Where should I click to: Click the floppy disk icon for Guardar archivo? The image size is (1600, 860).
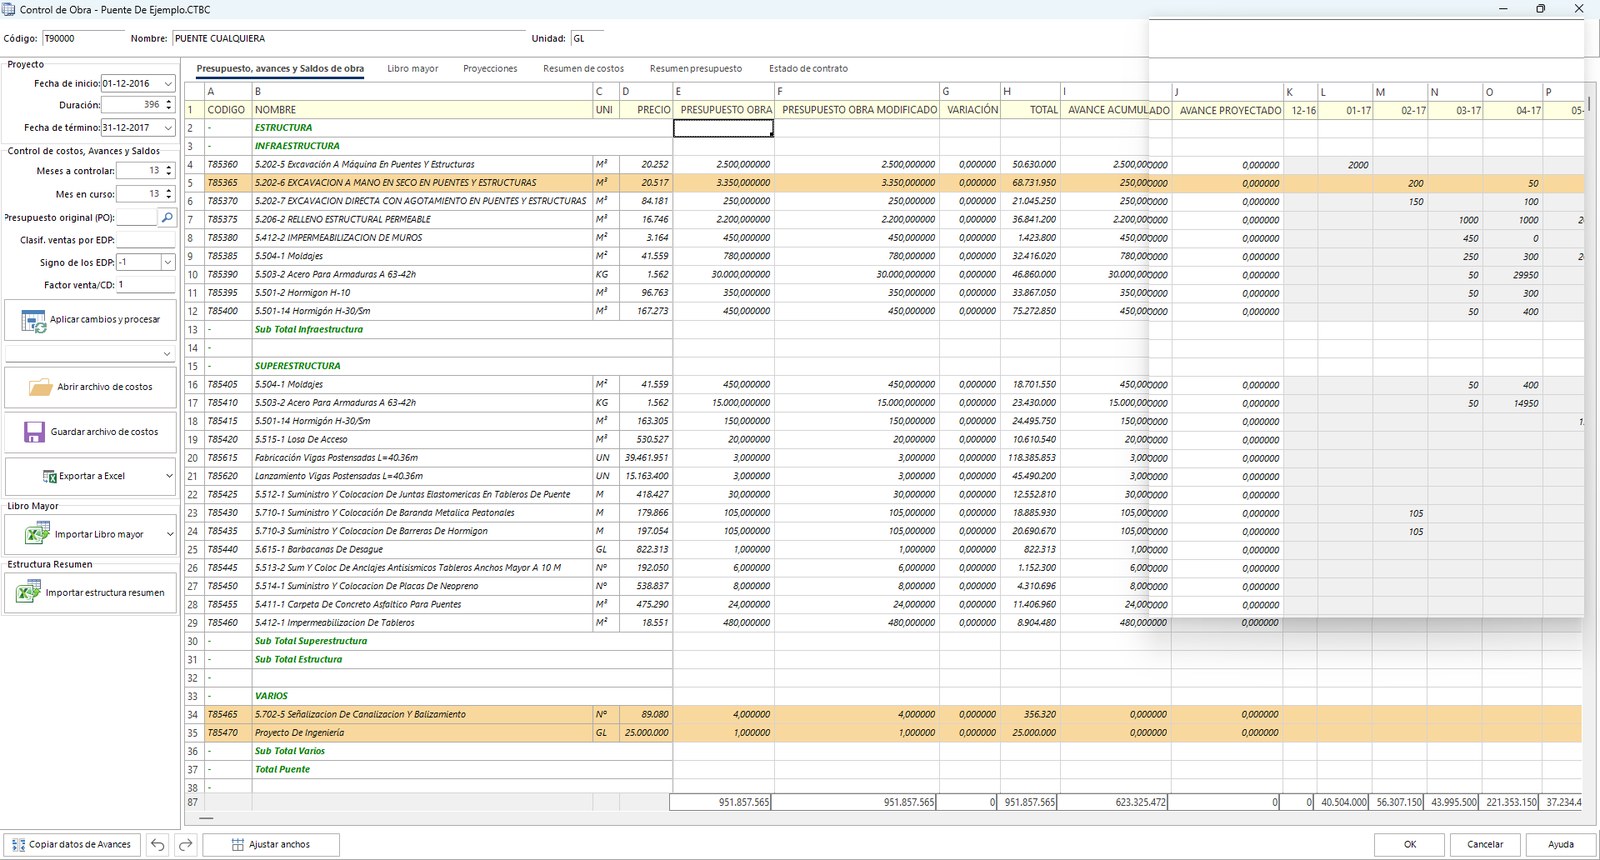pyautogui.click(x=34, y=432)
